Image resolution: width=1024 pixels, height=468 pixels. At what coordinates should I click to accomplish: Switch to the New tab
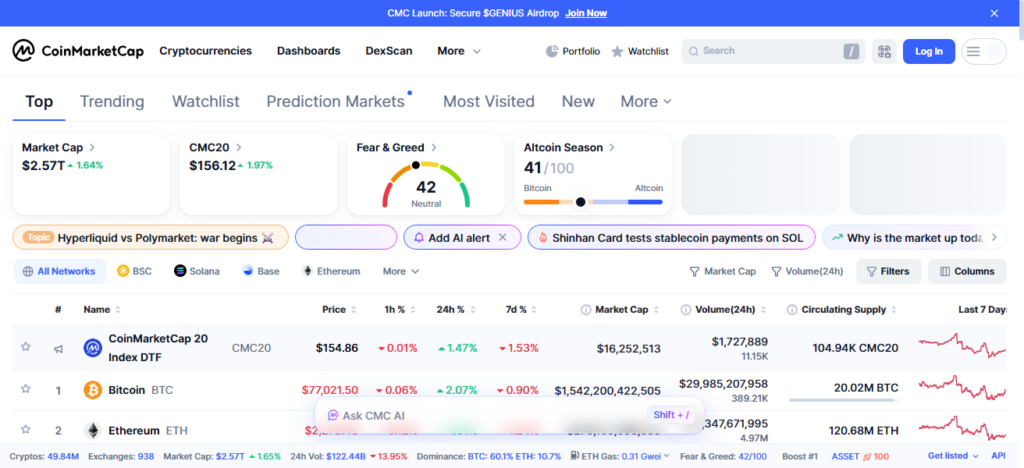tap(578, 102)
